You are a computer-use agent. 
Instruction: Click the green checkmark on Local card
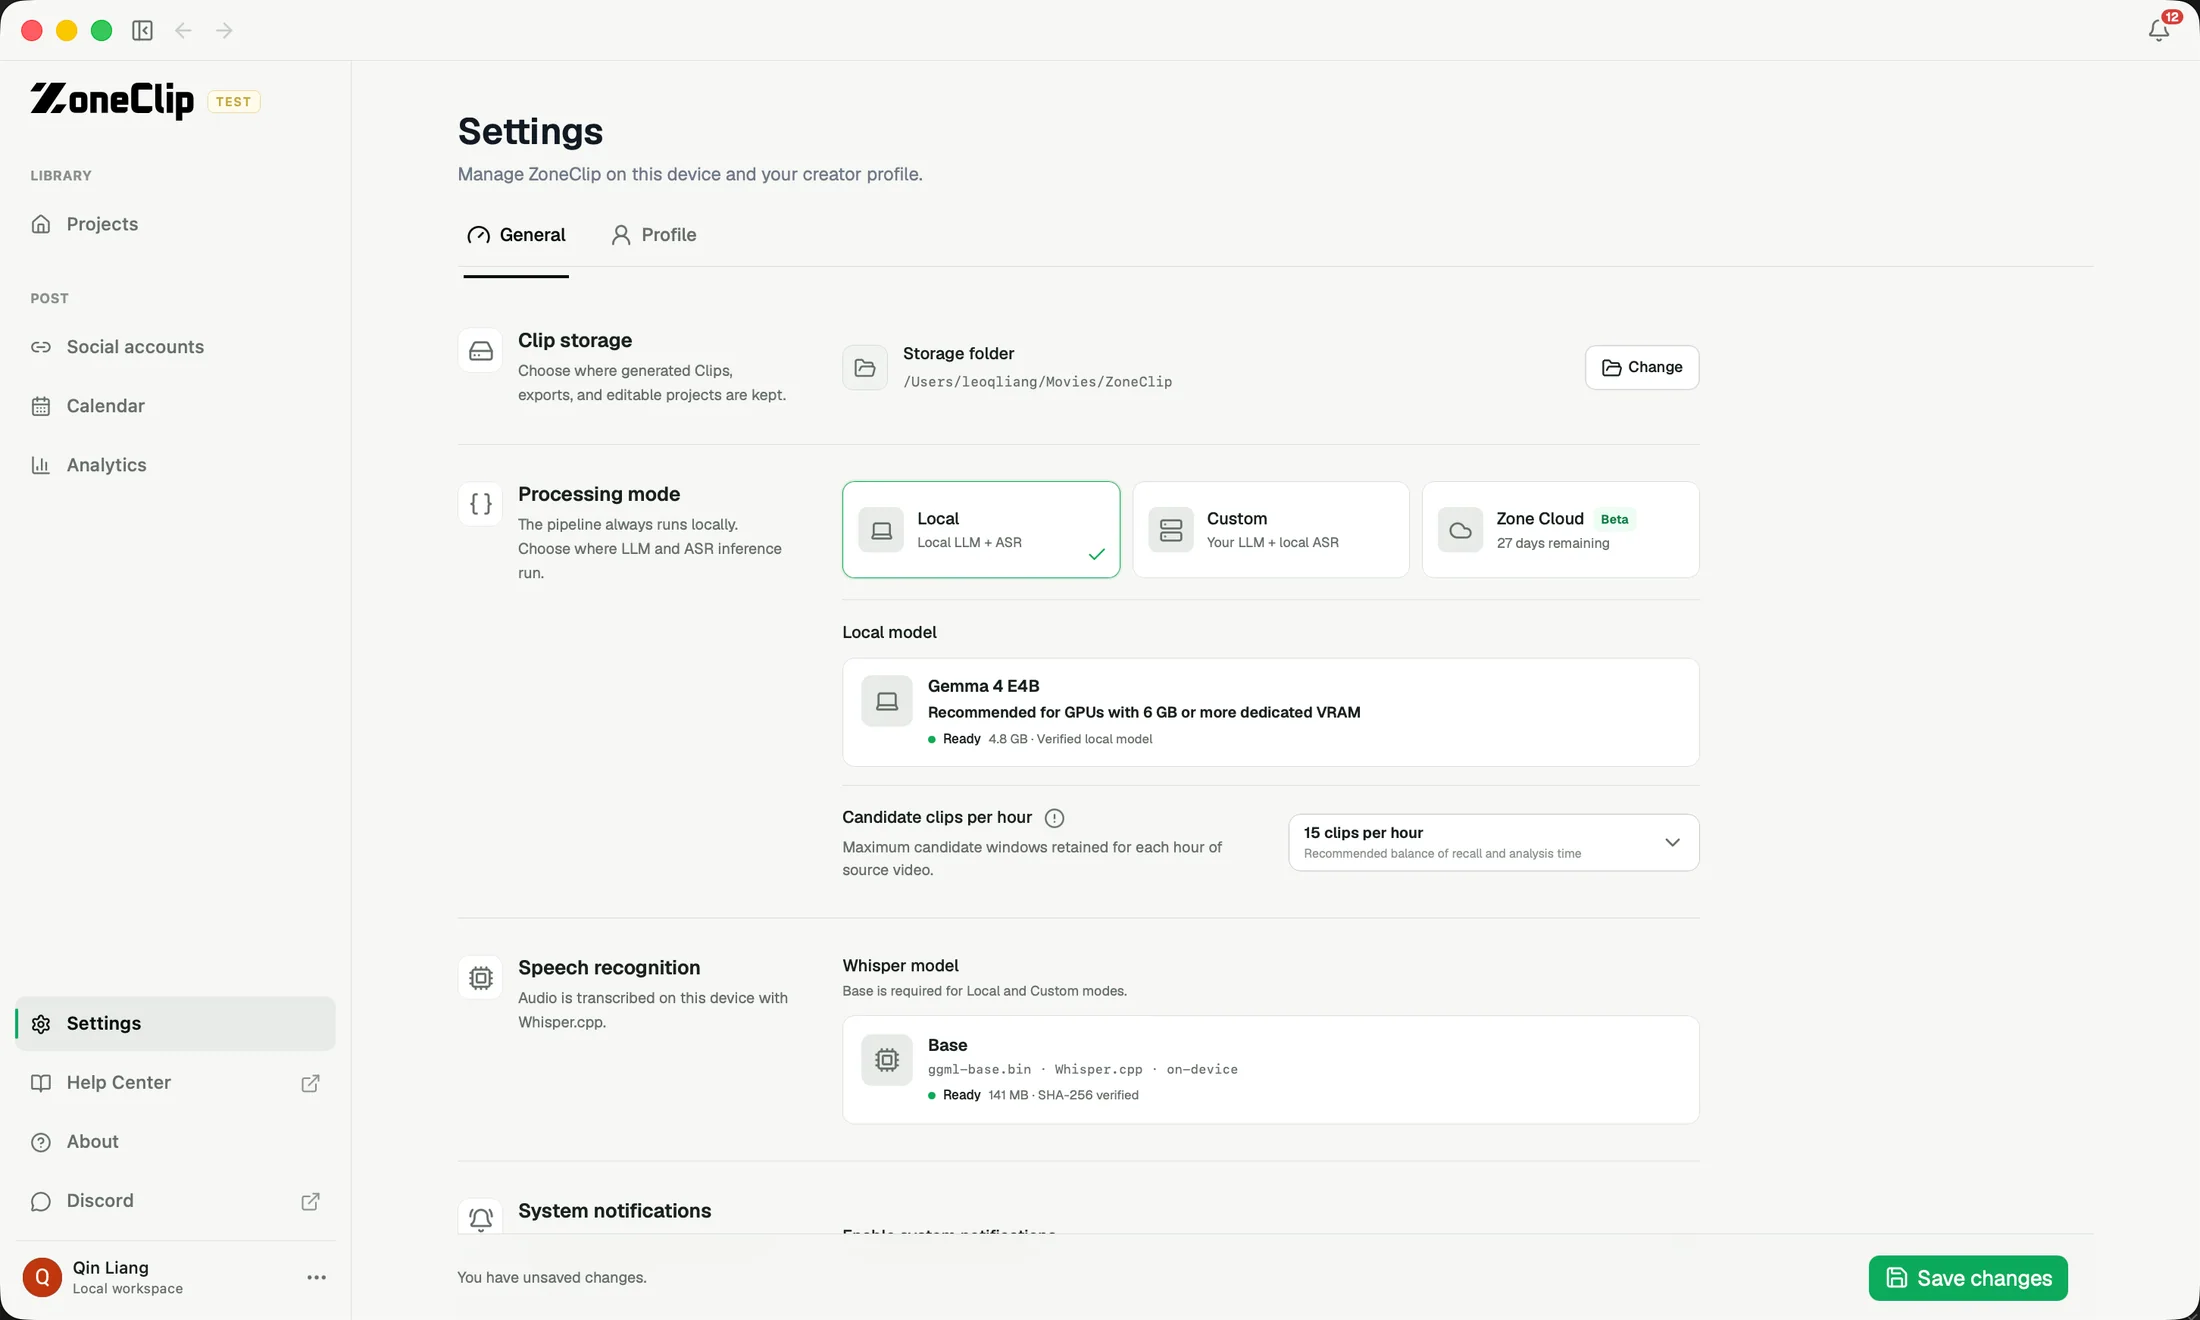pyautogui.click(x=1096, y=554)
